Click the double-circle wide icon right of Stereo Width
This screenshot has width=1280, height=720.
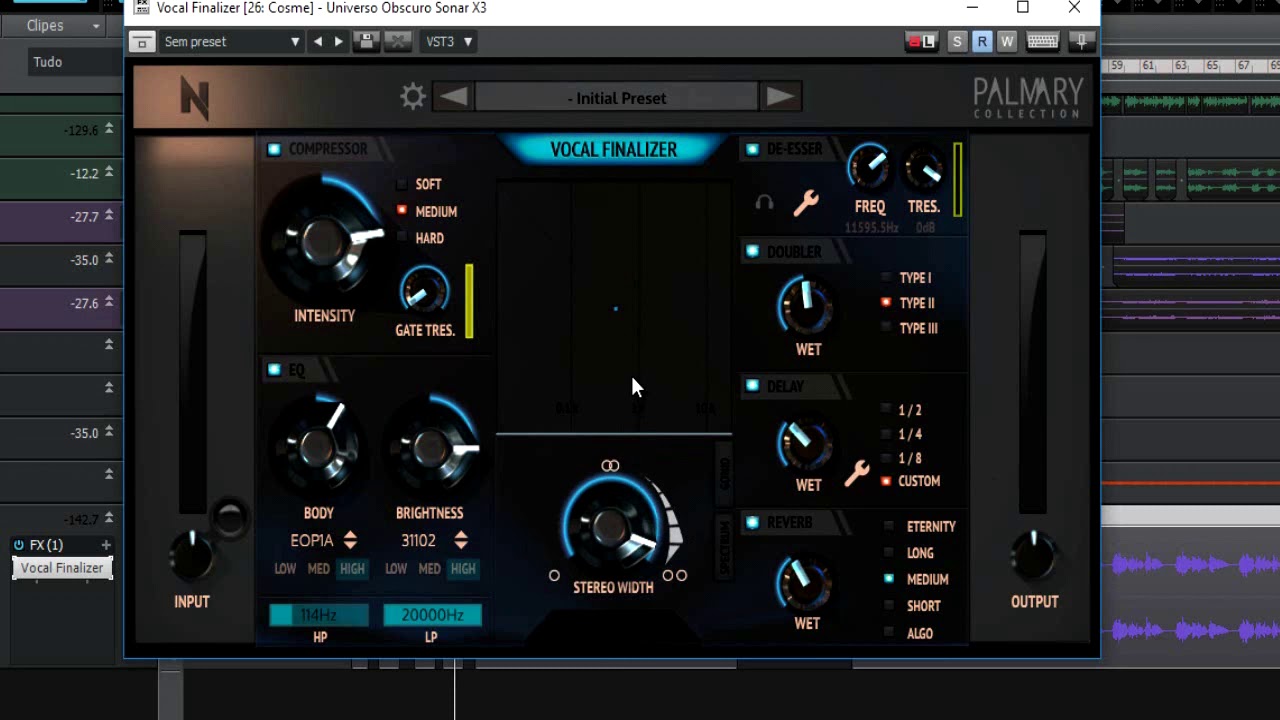click(675, 575)
